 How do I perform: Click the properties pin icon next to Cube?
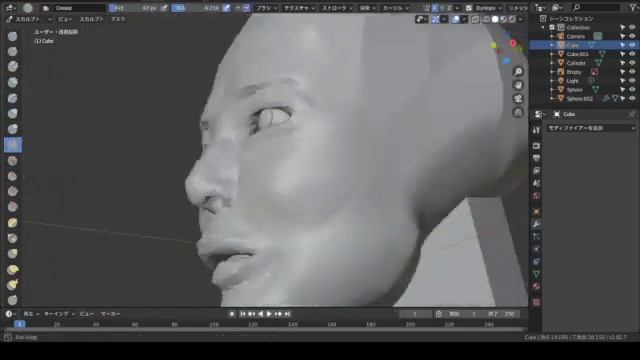pos(632,114)
